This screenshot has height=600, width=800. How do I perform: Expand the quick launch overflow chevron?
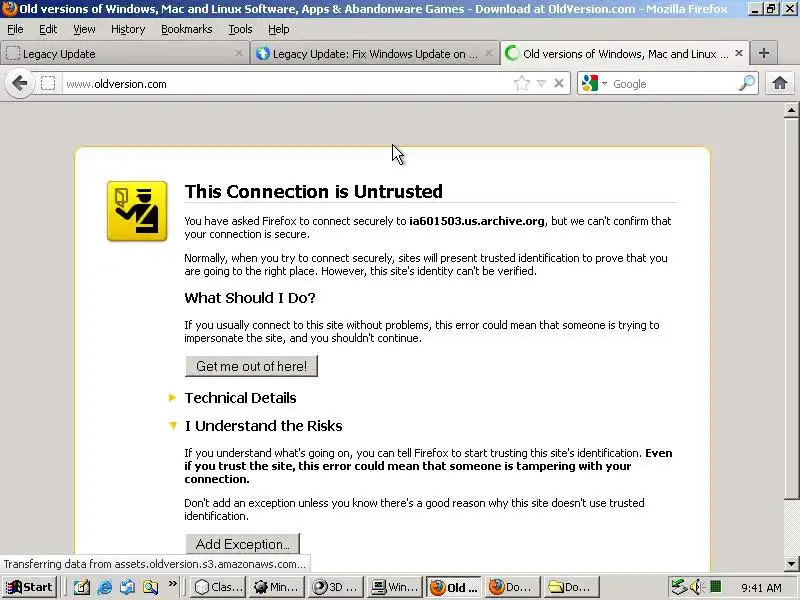tap(172, 583)
